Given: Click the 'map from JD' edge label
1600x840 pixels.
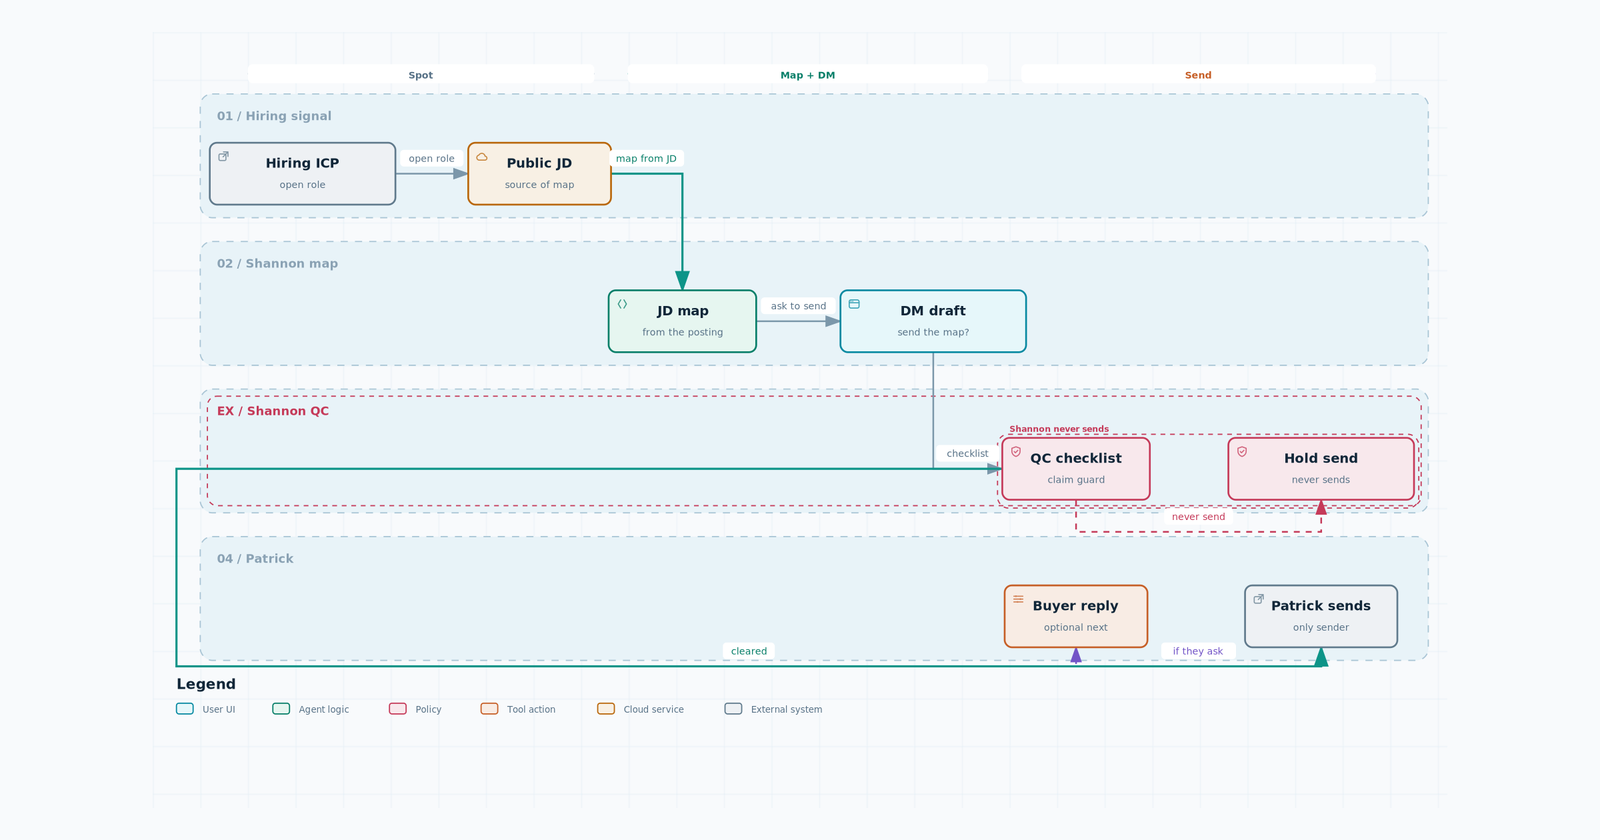Looking at the screenshot, I should click(x=646, y=158).
